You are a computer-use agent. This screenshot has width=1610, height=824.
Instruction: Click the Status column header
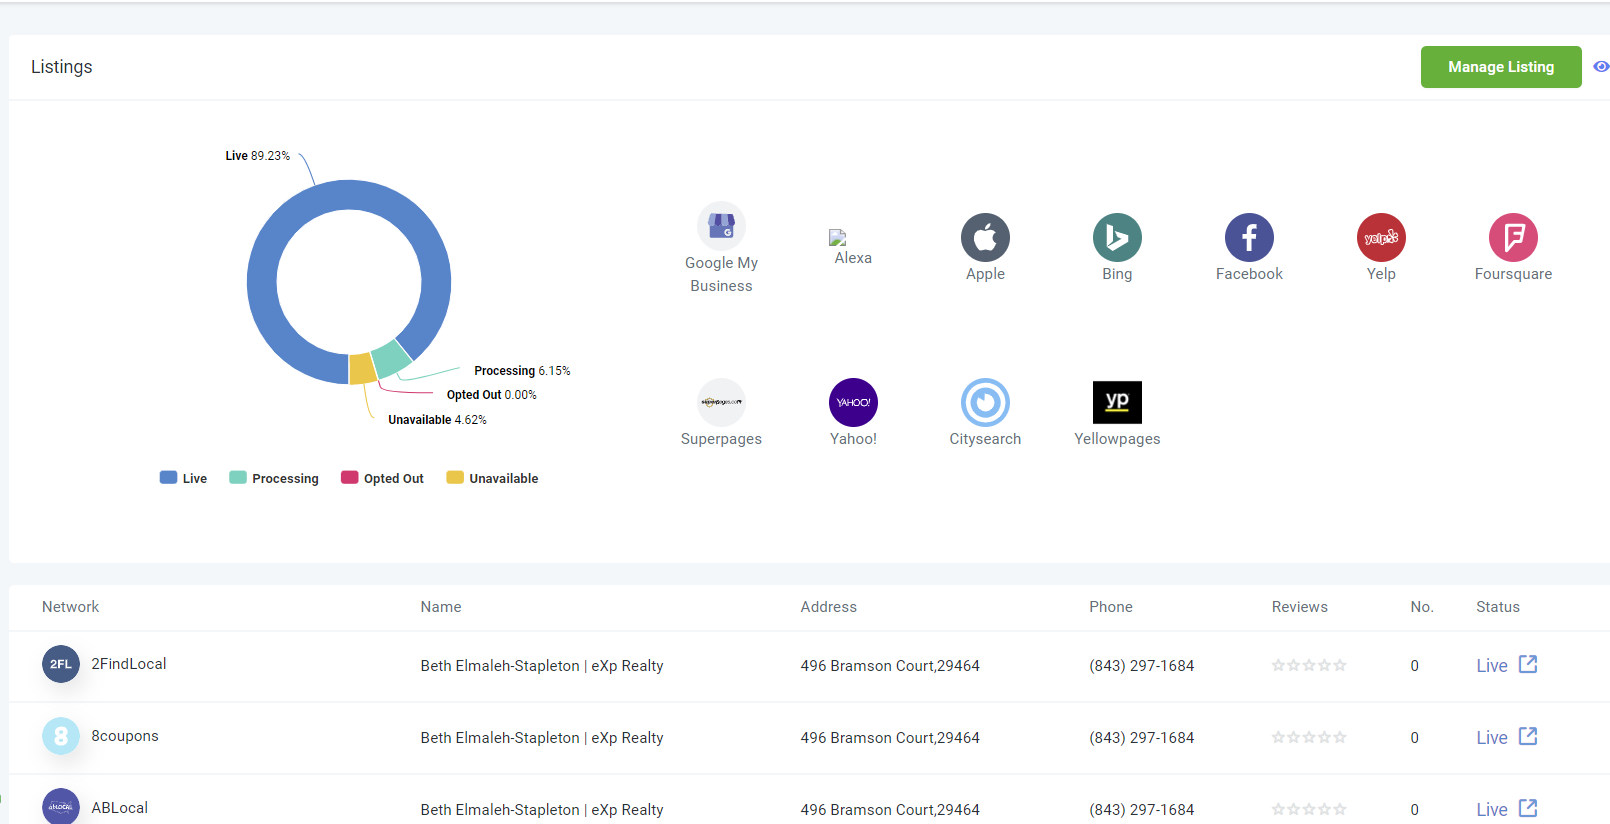tap(1497, 607)
